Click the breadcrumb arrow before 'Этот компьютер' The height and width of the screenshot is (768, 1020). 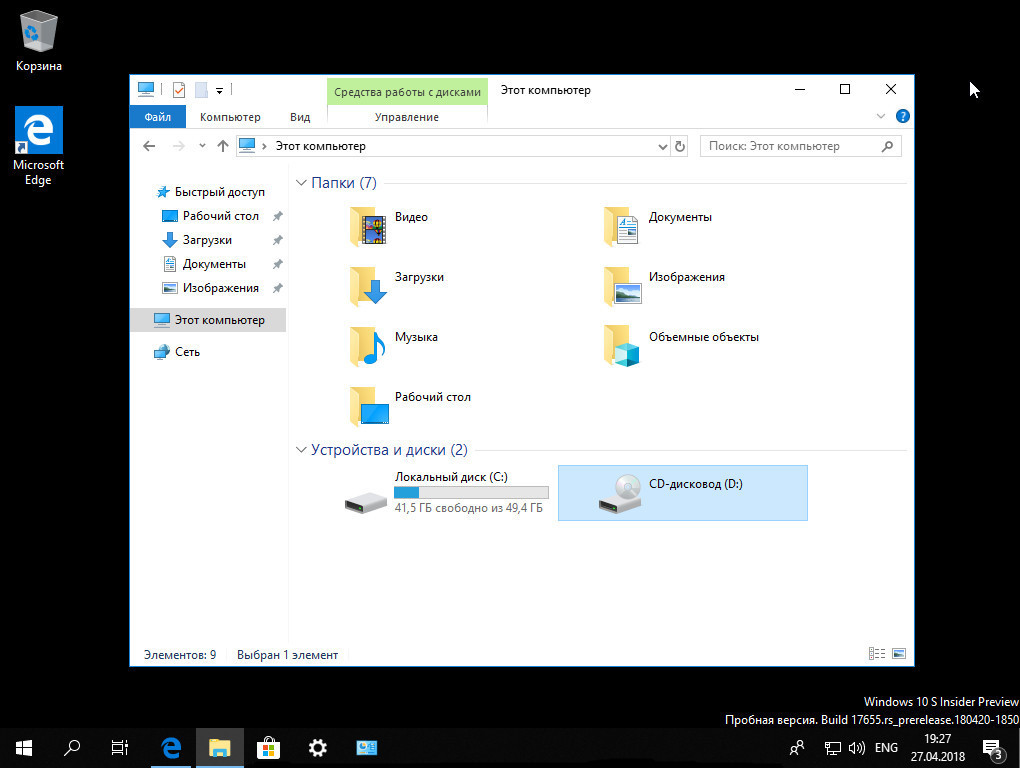(x=264, y=146)
